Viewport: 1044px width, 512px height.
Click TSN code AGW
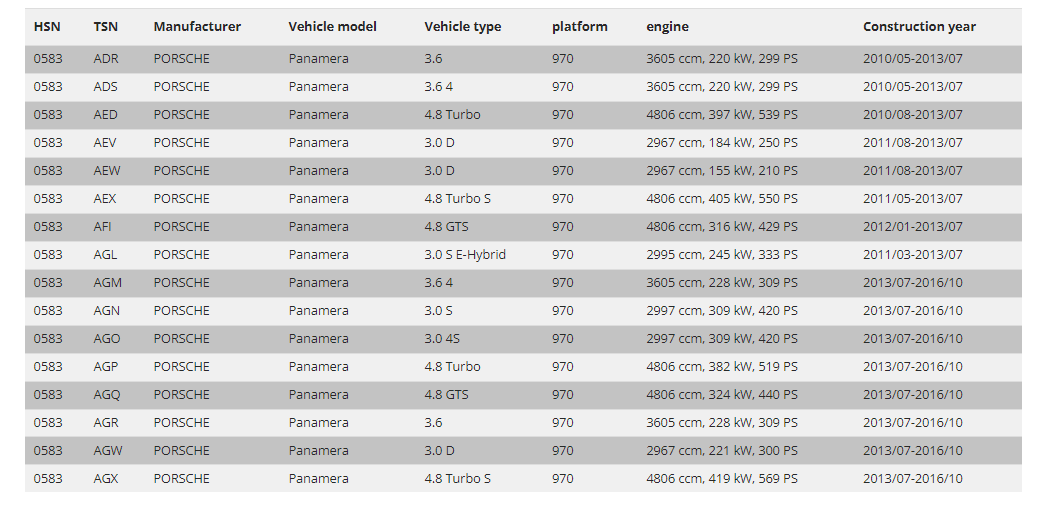[108, 450]
